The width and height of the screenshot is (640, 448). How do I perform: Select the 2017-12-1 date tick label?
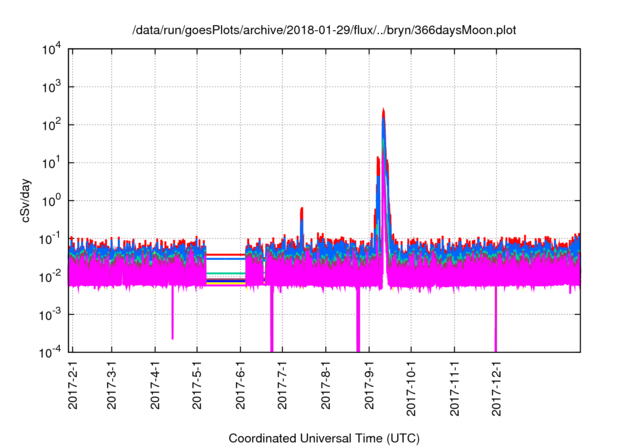(x=495, y=385)
